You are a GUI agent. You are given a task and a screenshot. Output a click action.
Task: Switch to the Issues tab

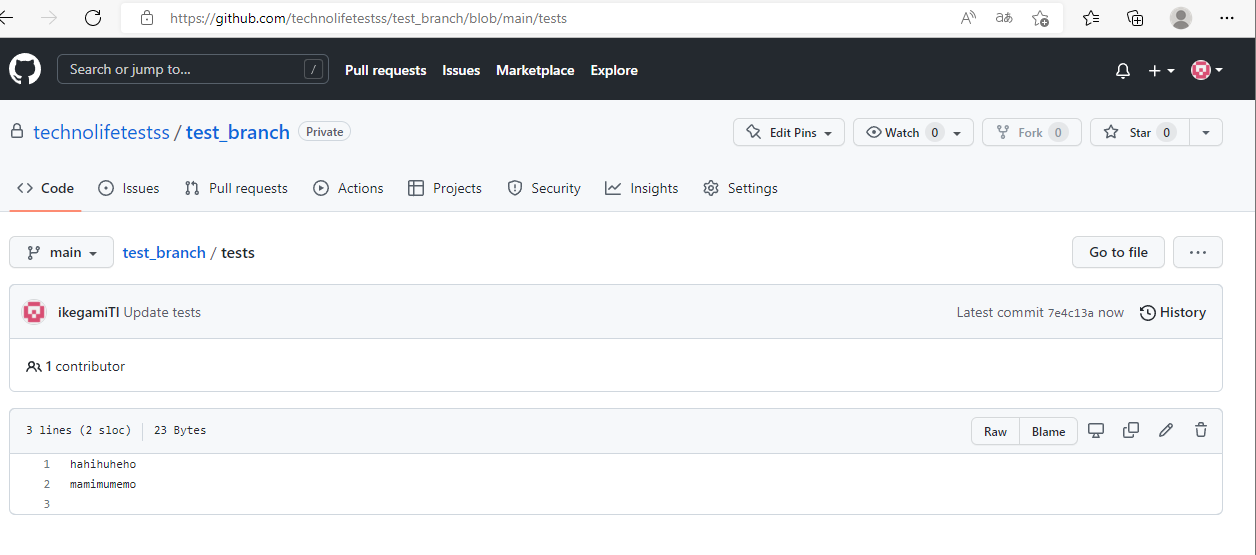[x=129, y=188]
